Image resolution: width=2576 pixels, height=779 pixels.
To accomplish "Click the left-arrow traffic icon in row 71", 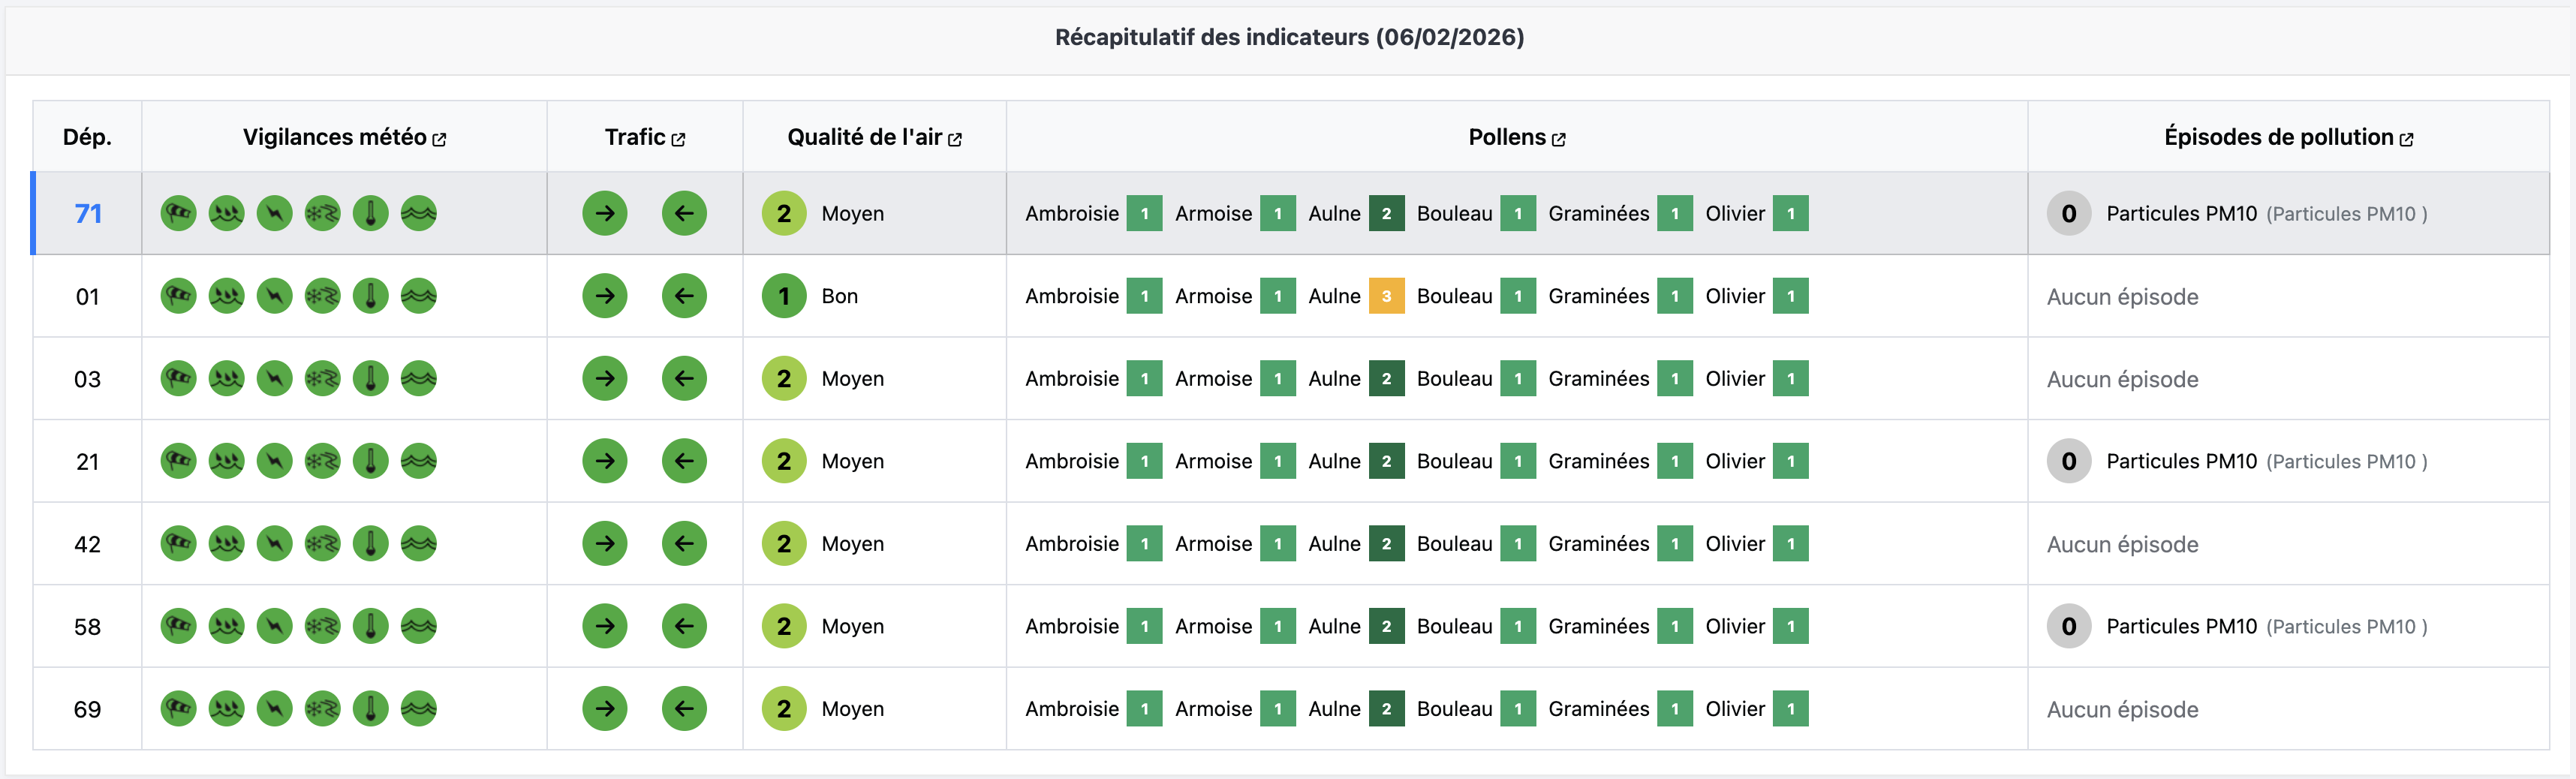I will pyautogui.click(x=684, y=213).
